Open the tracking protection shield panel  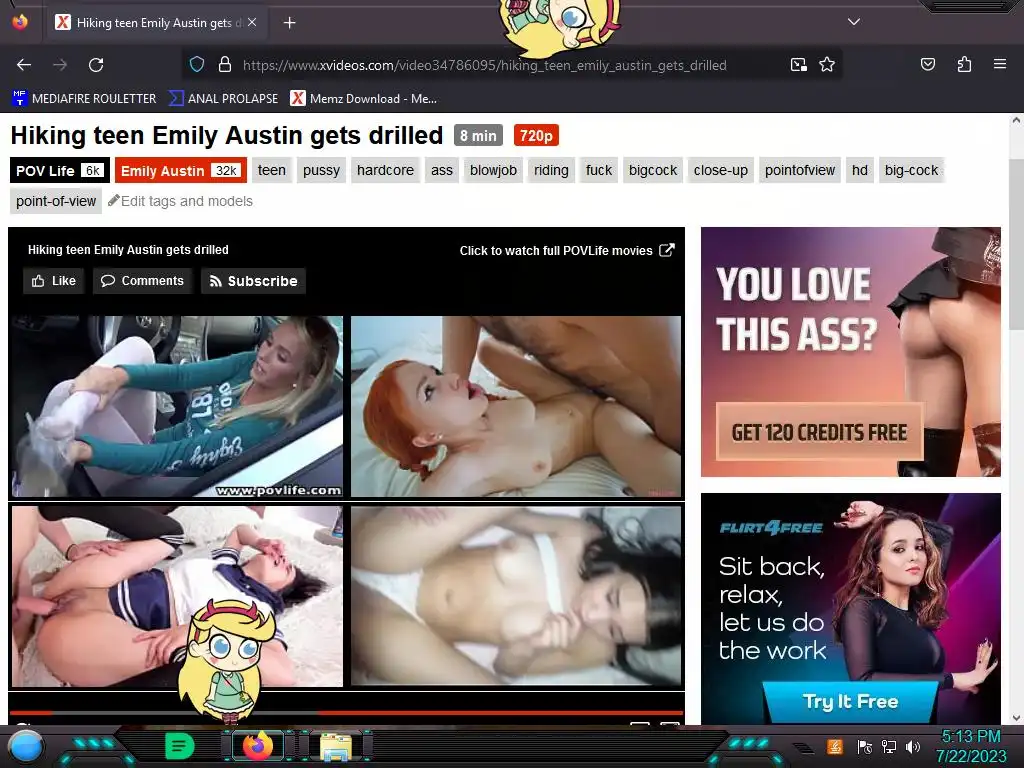(197, 65)
